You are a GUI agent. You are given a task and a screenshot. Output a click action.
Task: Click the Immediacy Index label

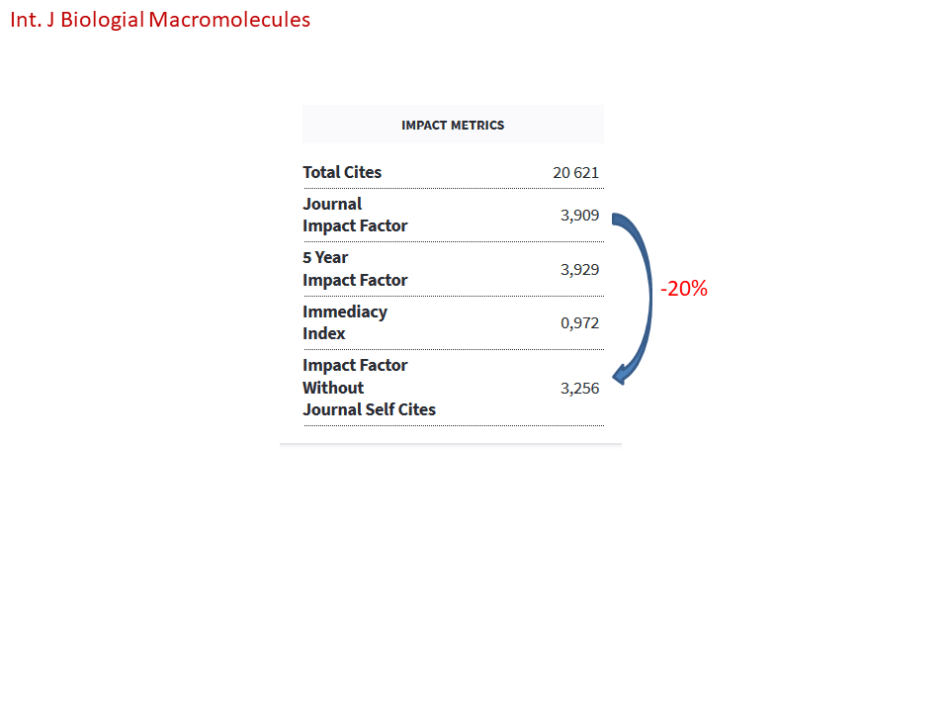(x=345, y=322)
